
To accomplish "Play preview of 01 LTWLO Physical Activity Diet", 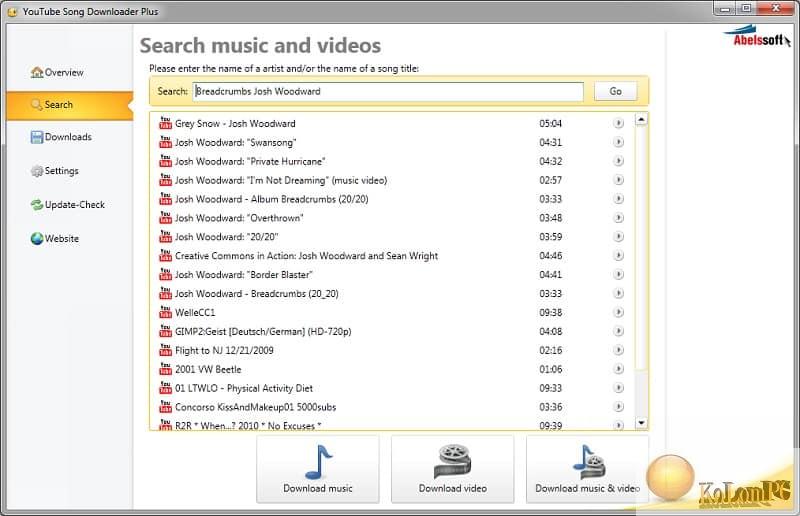I will (618, 388).
